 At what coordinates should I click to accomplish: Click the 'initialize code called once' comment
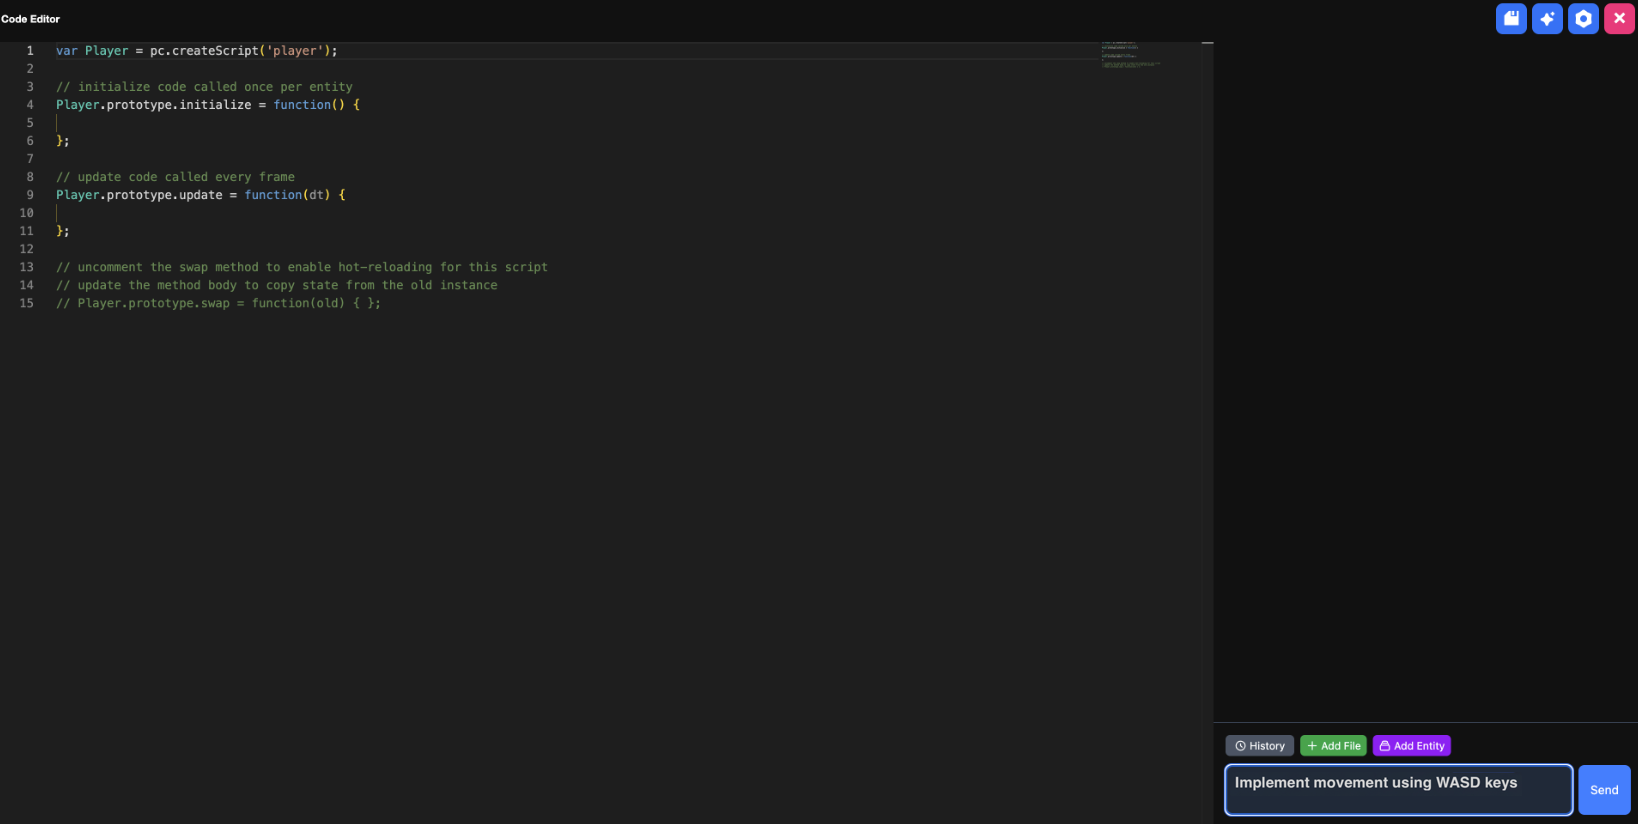coord(204,87)
